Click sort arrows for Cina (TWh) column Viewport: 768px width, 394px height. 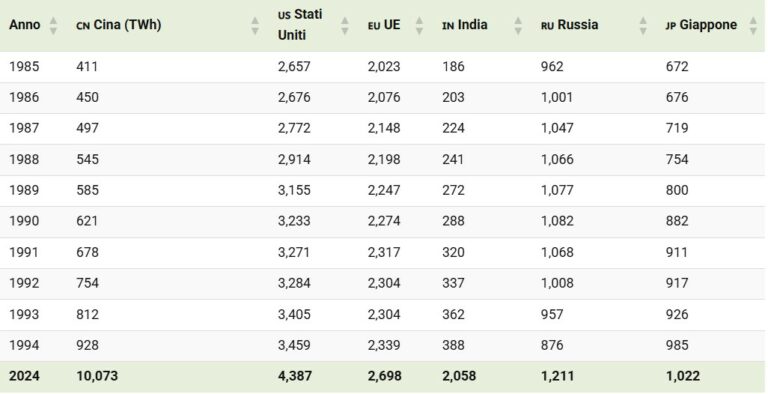[255, 25]
